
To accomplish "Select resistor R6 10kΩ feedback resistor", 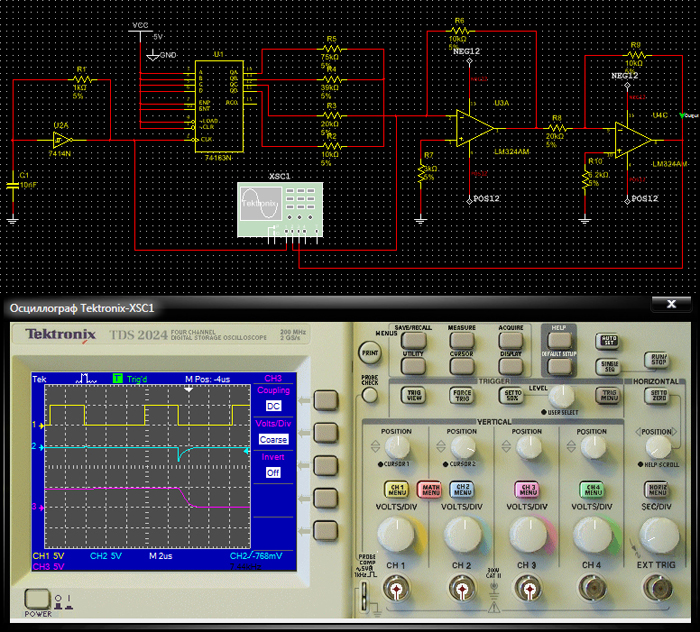I will tap(460, 31).
